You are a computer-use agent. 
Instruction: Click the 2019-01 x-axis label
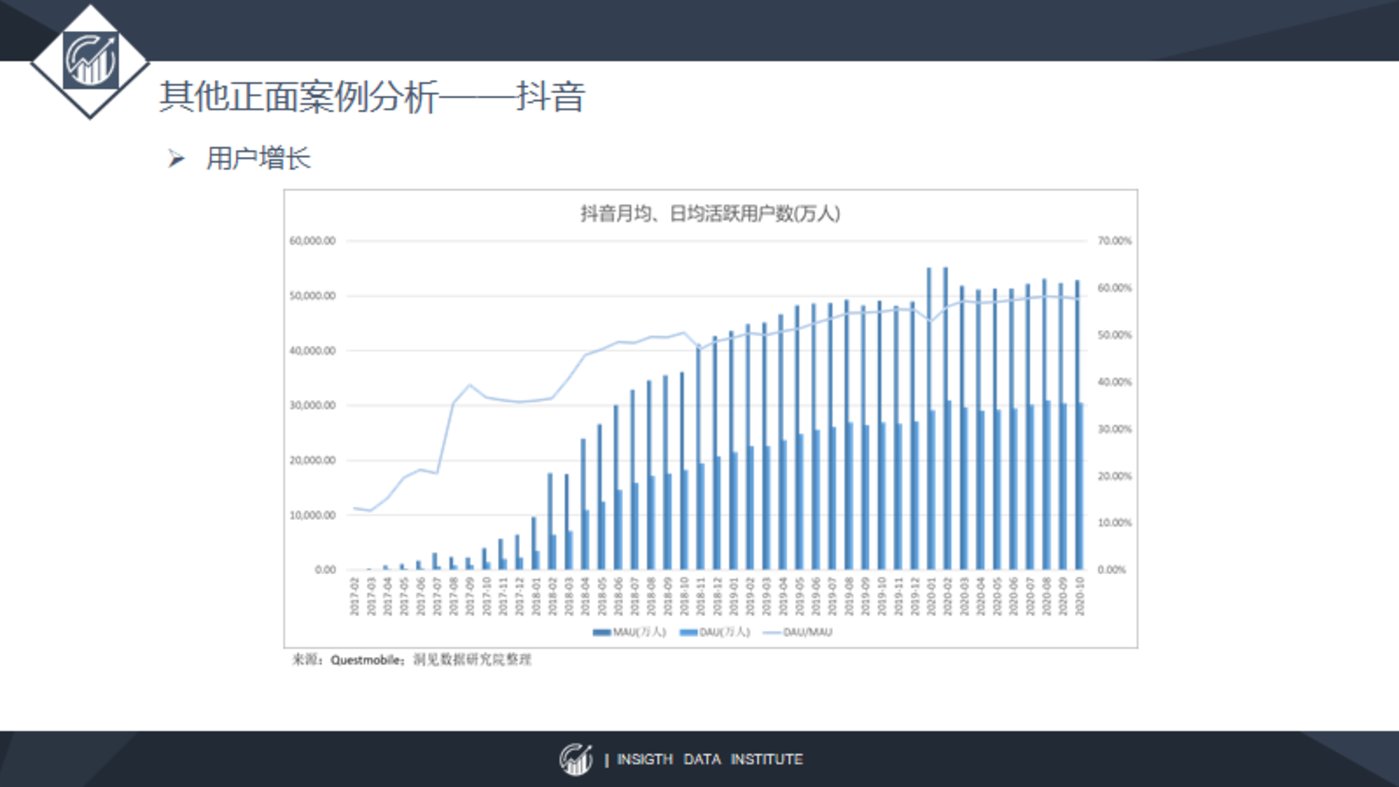click(x=733, y=596)
